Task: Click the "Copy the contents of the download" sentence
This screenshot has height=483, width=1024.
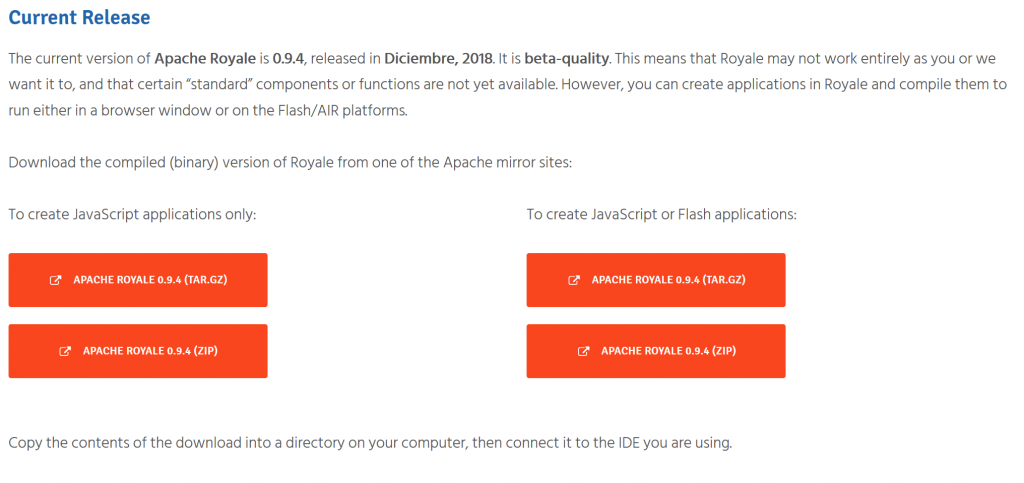Action: tap(370, 442)
